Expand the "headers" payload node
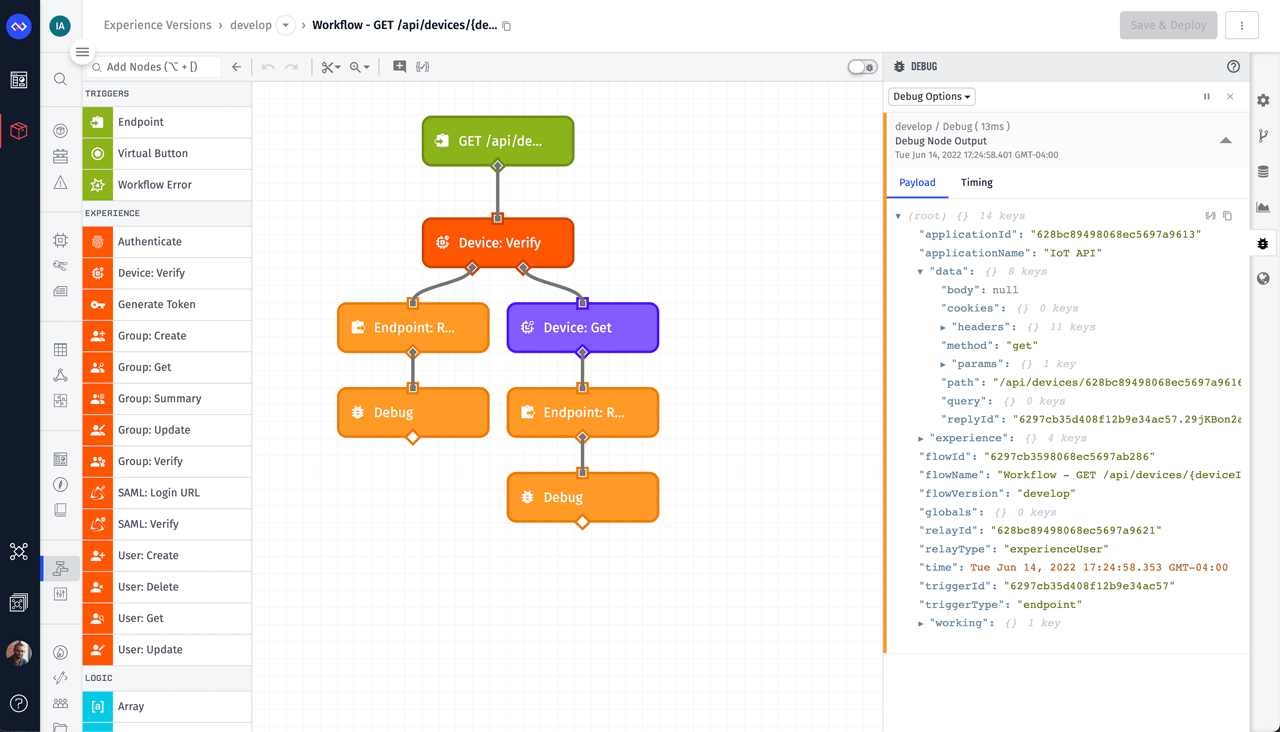This screenshot has width=1280, height=732. pyautogui.click(x=943, y=327)
